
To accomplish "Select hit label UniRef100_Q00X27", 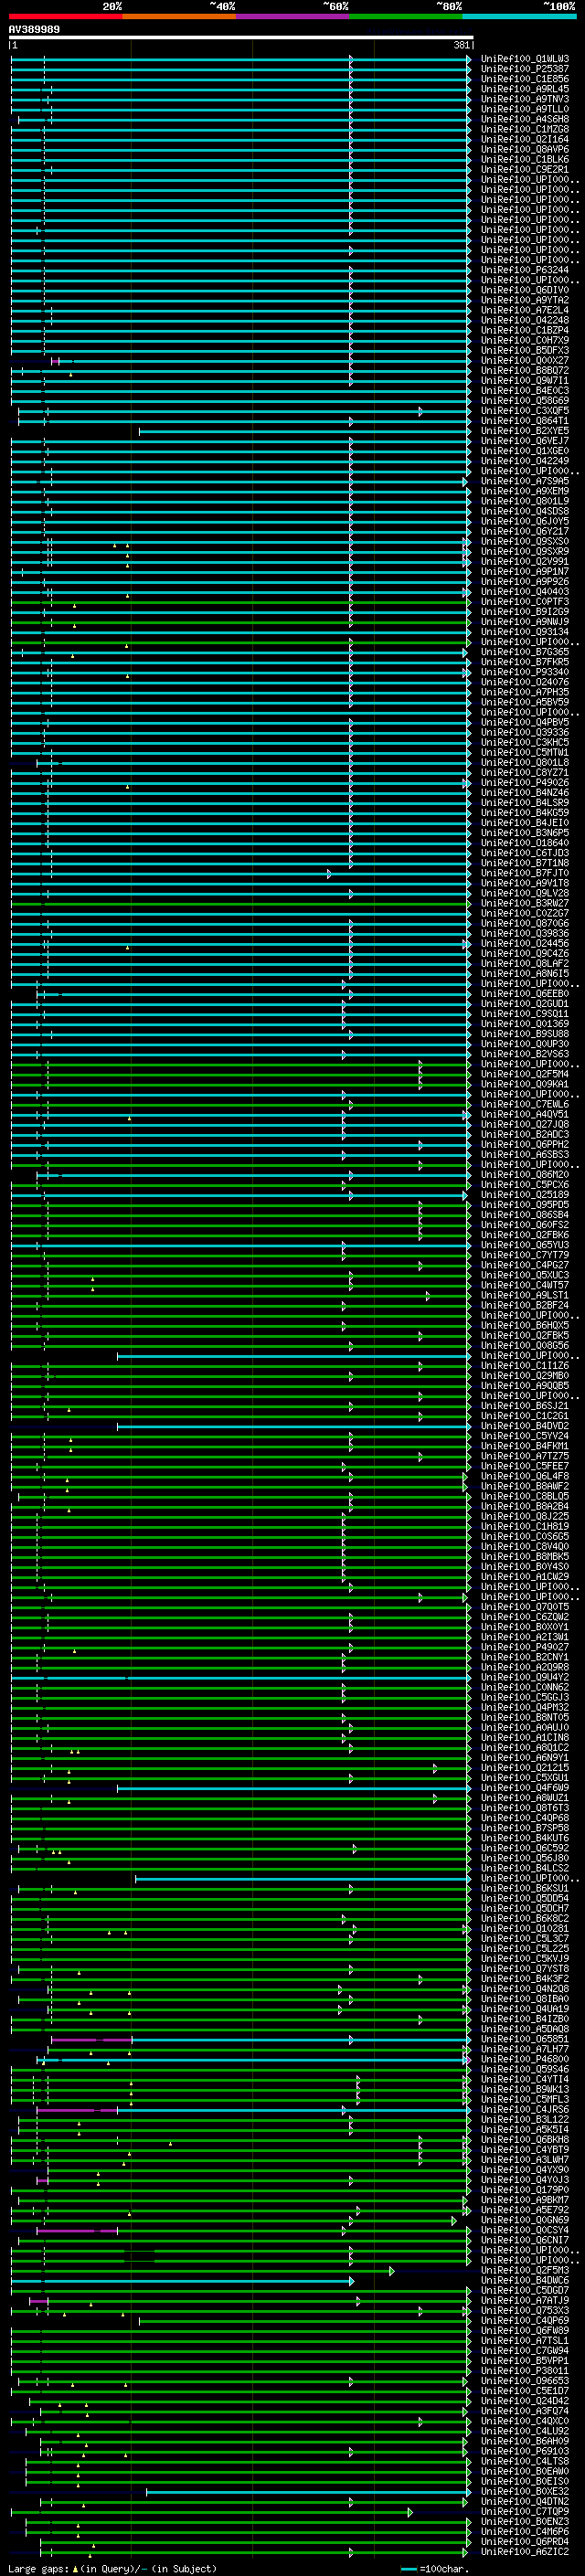I will (x=525, y=360).
